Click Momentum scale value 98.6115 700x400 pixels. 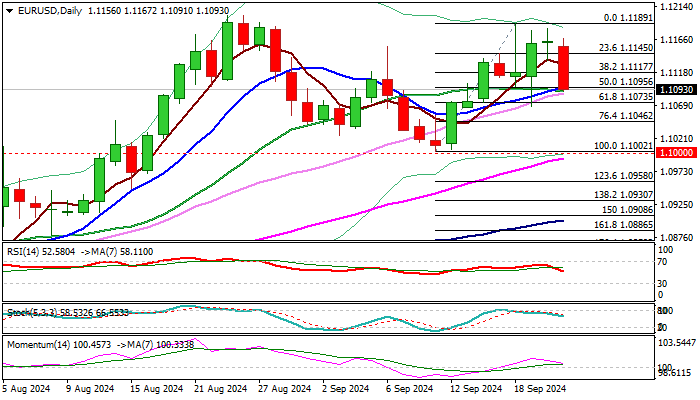[x=677, y=373]
